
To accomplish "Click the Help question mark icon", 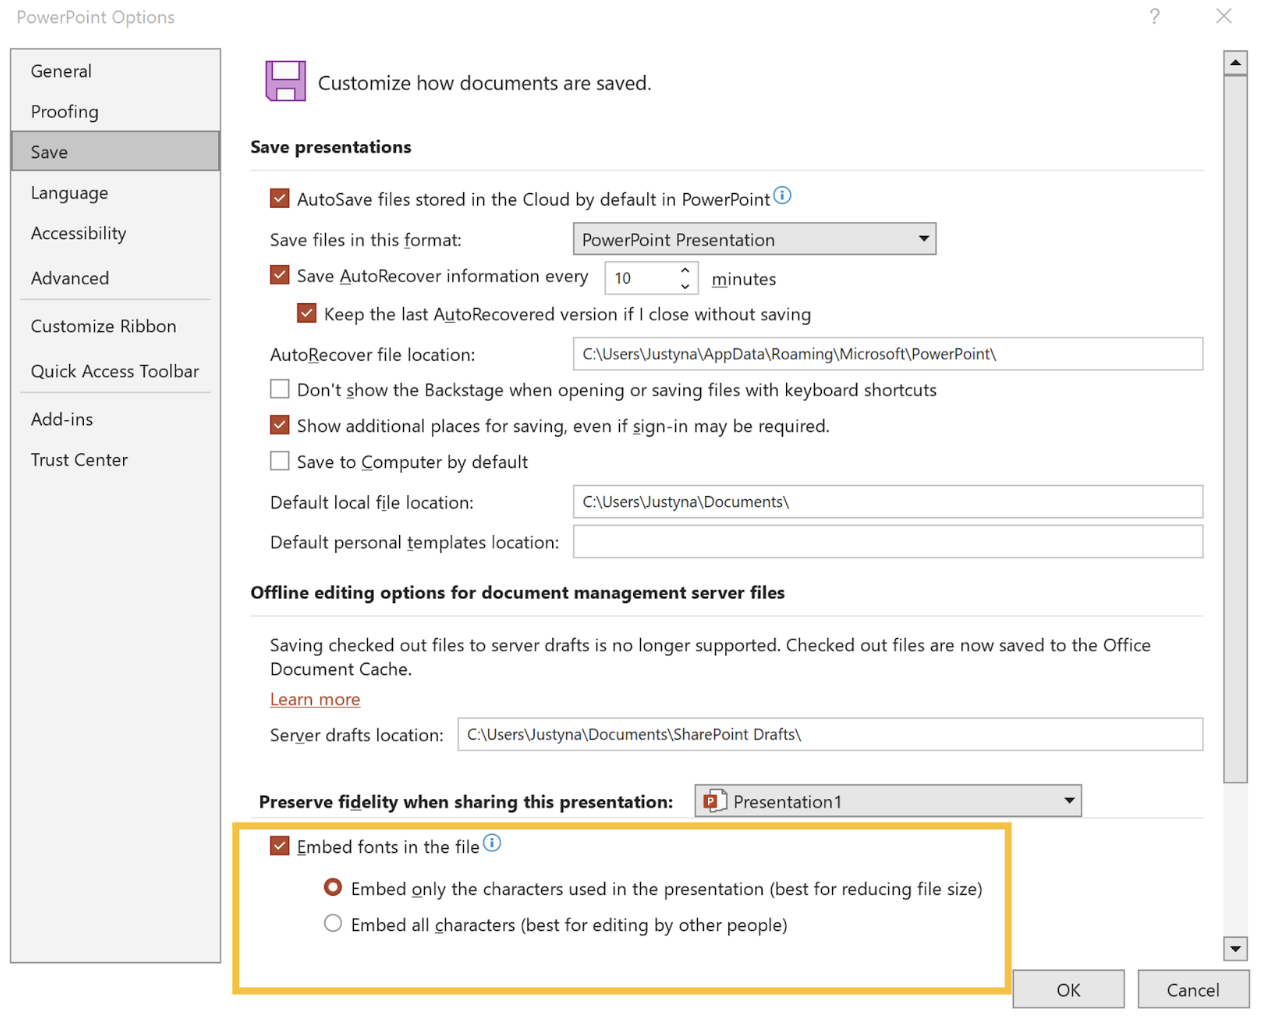I will click(x=1154, y=16).
